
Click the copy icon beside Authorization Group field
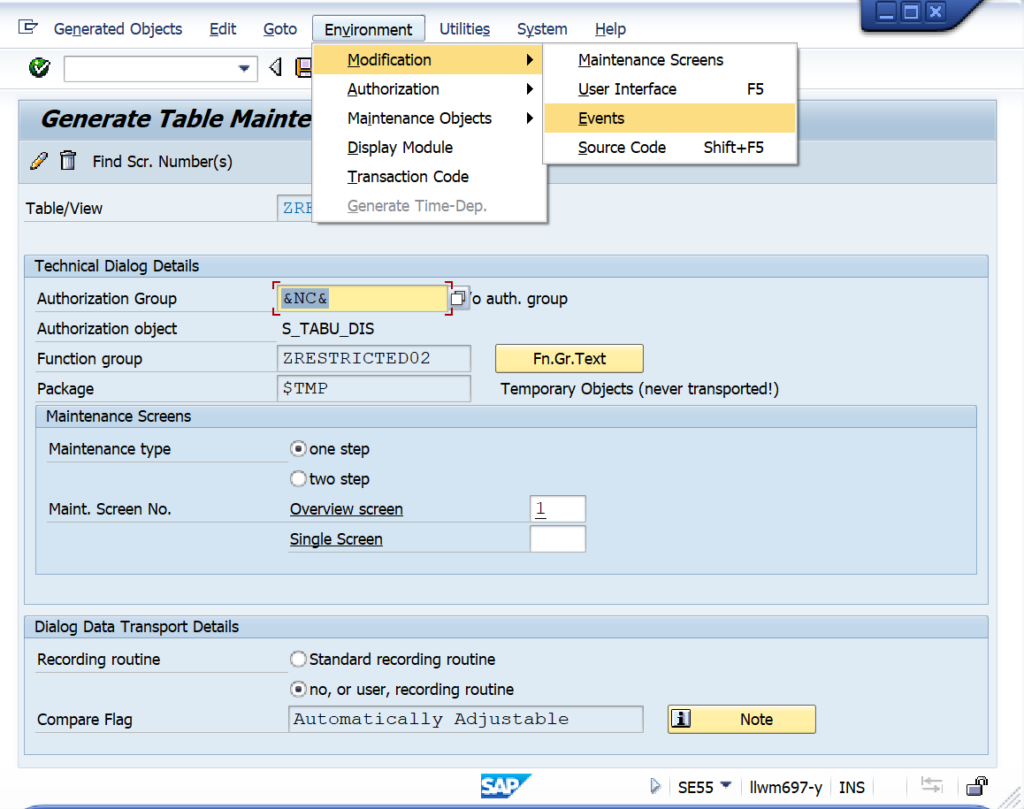click(x=460, y=297)
